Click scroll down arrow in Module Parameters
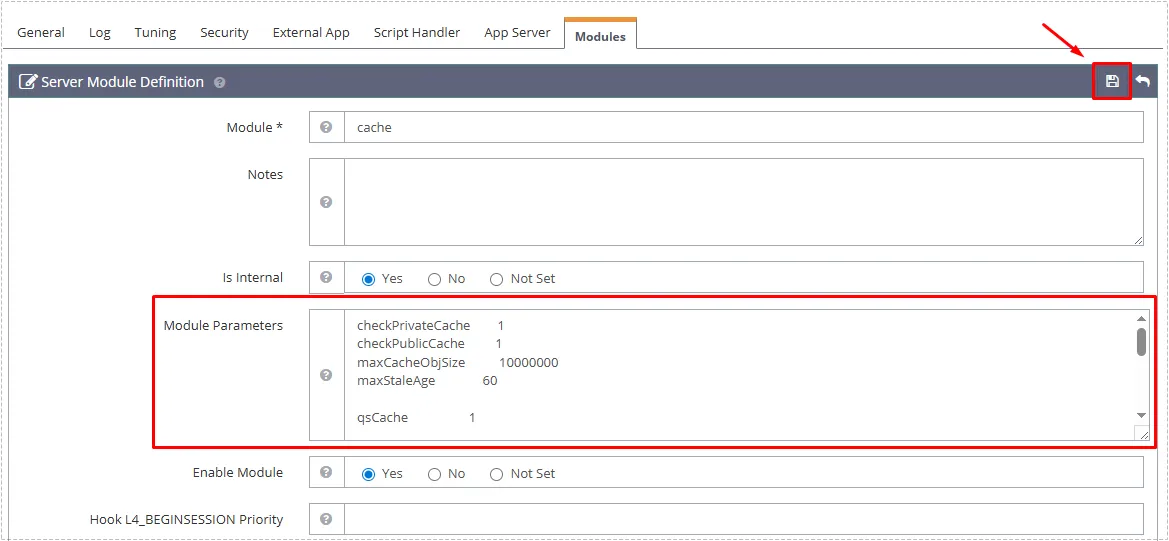 (x=1142, y=415)
